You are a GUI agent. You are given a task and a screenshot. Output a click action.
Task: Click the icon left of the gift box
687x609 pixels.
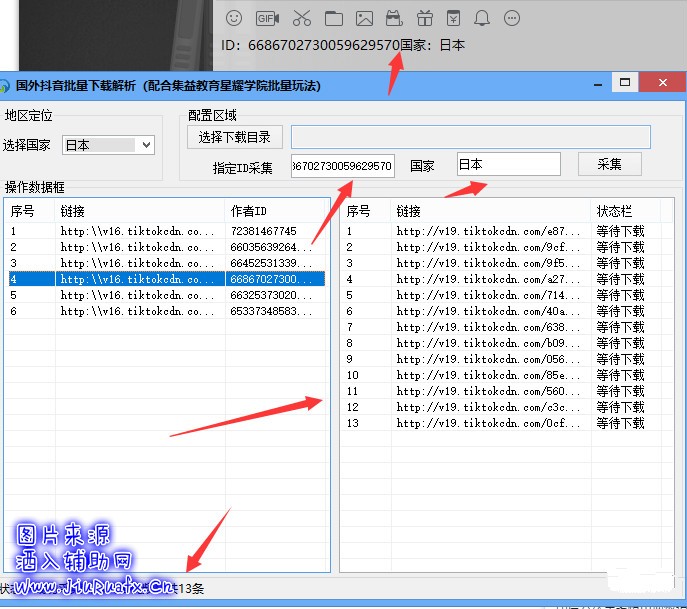[394, 18]
